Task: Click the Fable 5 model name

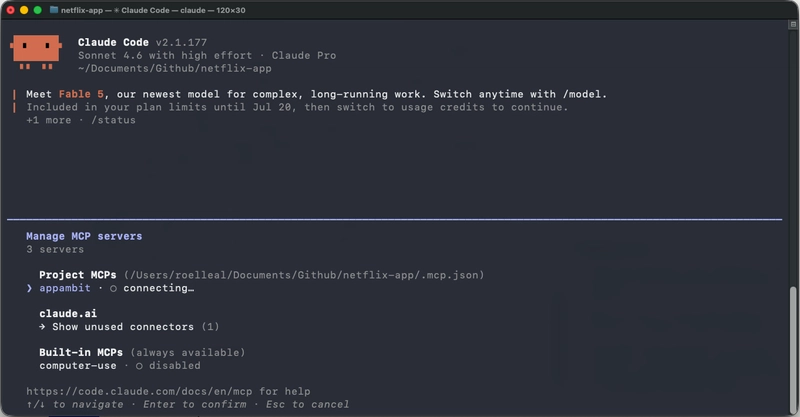Action: [x=81, y=94]
